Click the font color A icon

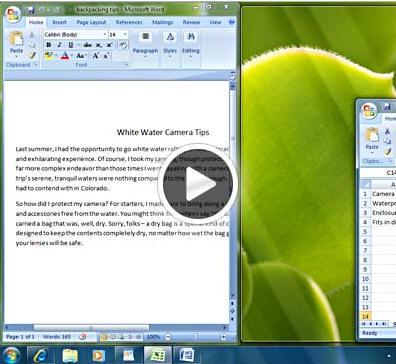click(65, 56)
